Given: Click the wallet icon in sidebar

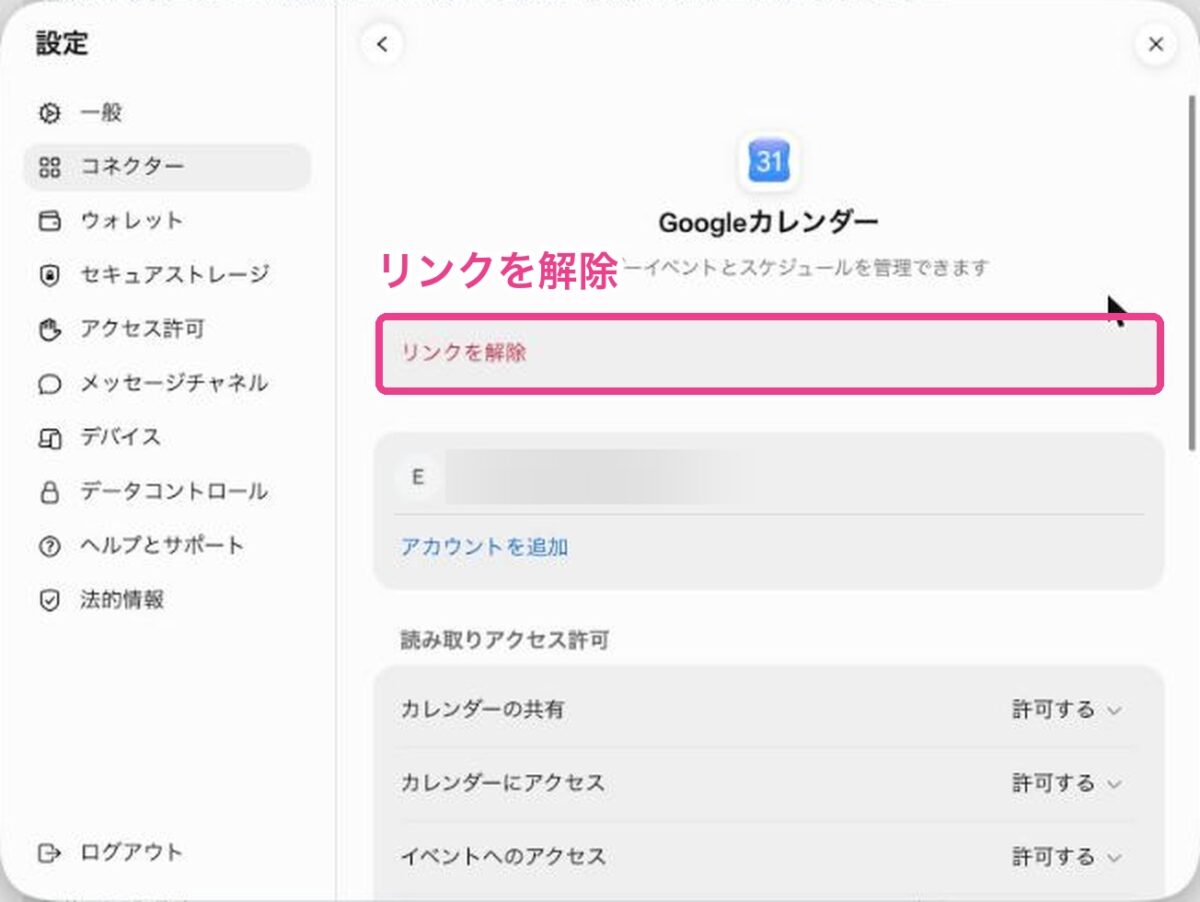Looking at the screenshot, I should coord(49,221).
